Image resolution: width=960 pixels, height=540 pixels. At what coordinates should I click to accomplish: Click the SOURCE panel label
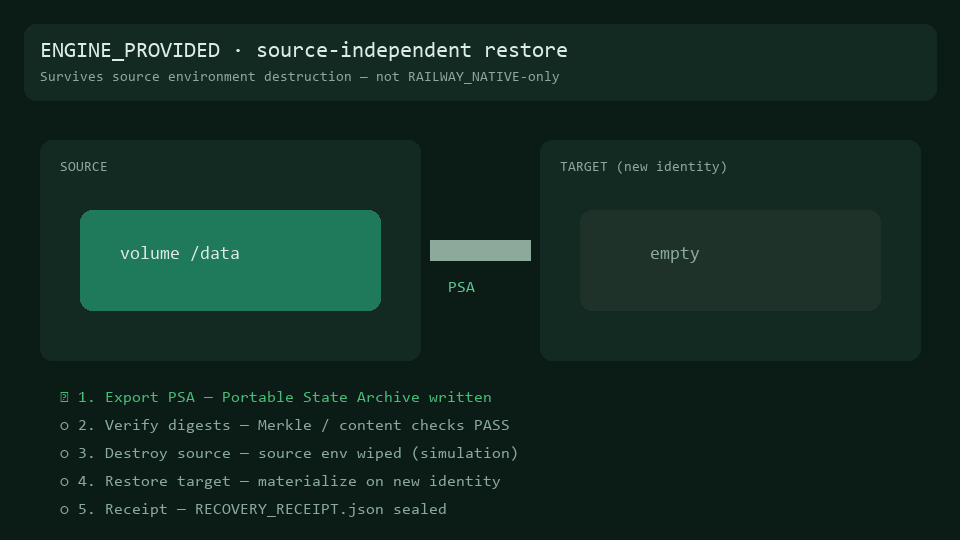coord(83,167)
